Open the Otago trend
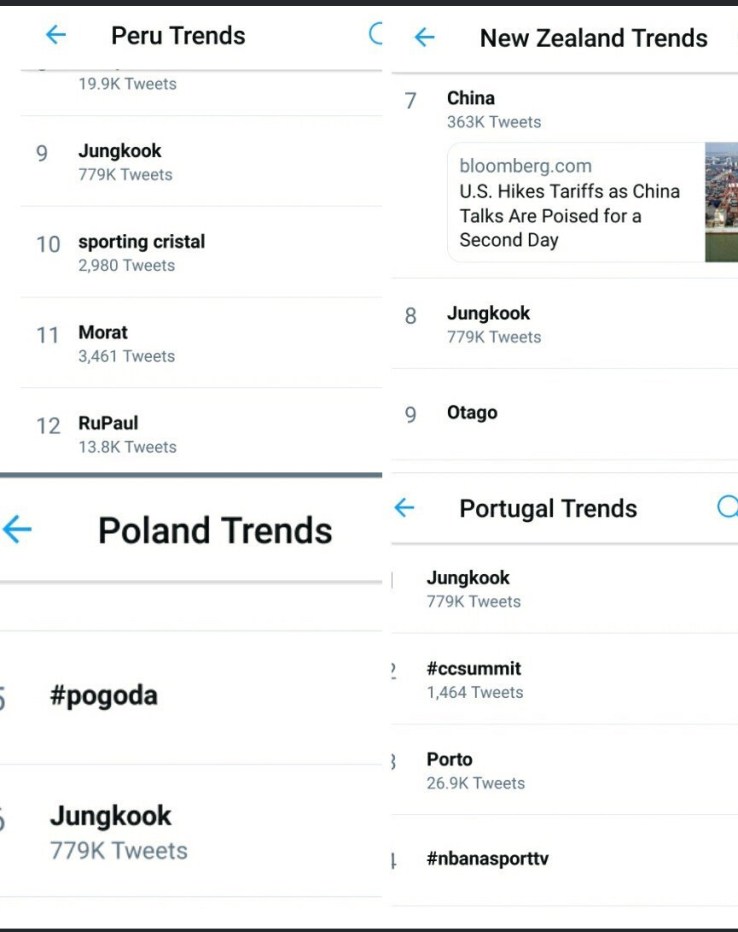The width and height of the screenshot is (738, 932). [x=472, y=413]
